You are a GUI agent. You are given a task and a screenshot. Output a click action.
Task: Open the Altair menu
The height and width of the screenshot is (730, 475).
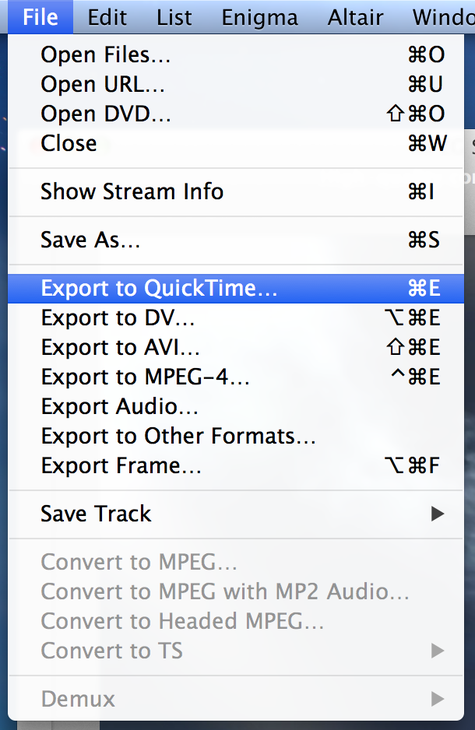(355, 17)
